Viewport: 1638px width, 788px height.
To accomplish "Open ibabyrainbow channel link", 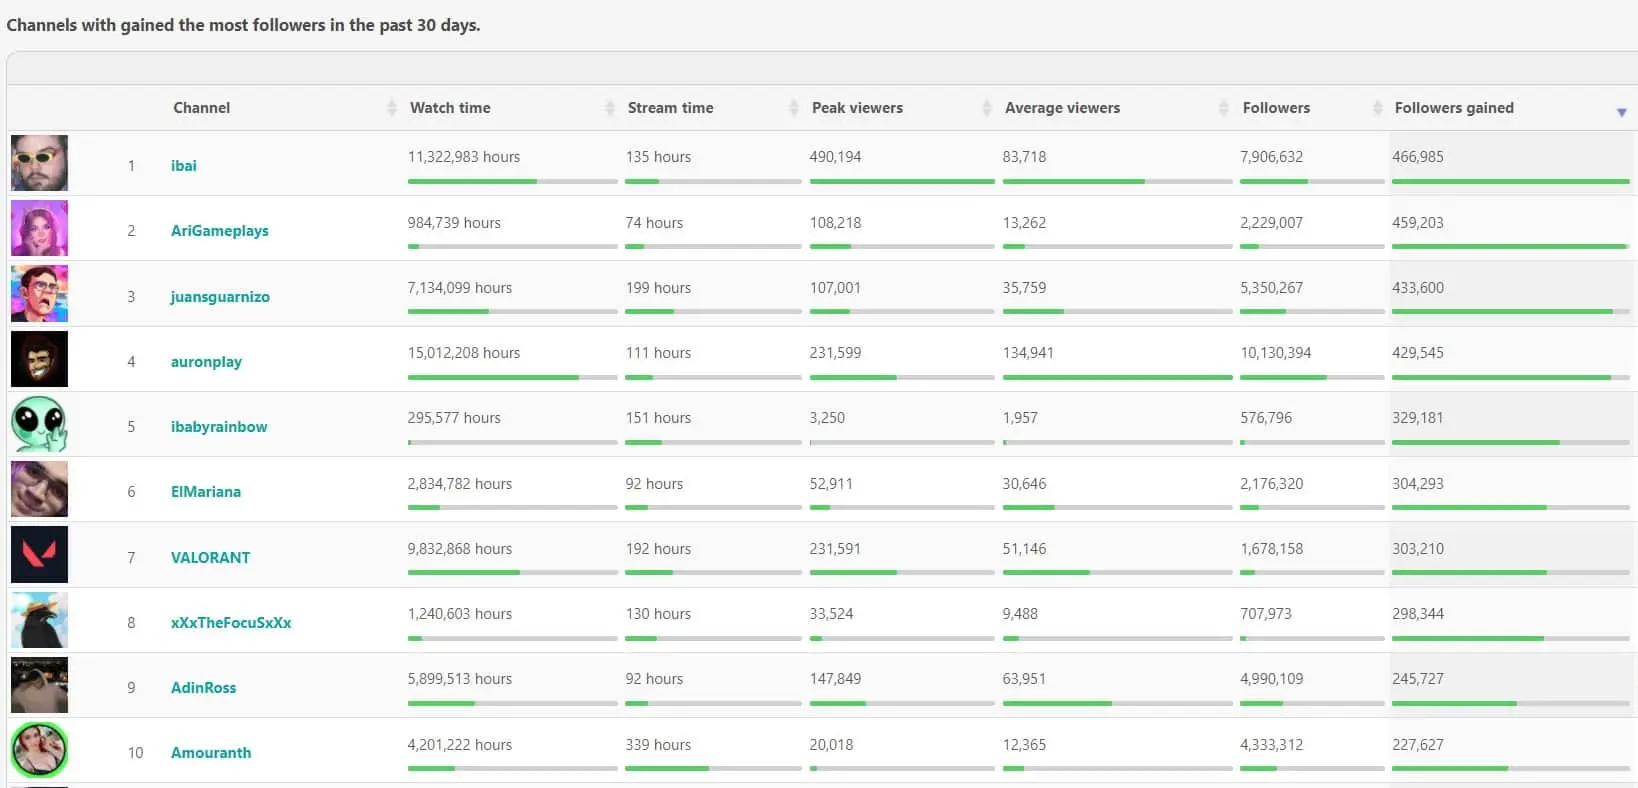I will pyautogui.click(x=219, y=426).
